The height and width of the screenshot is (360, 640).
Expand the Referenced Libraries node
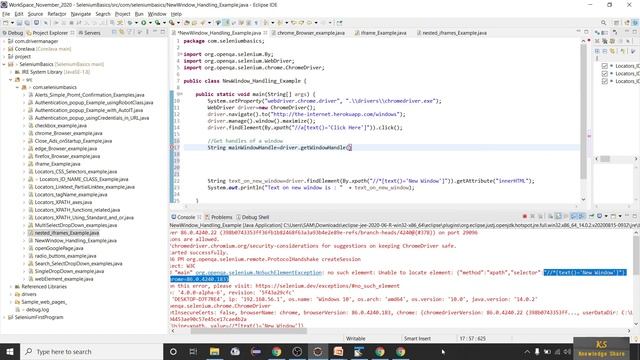[x=11, y=287]
